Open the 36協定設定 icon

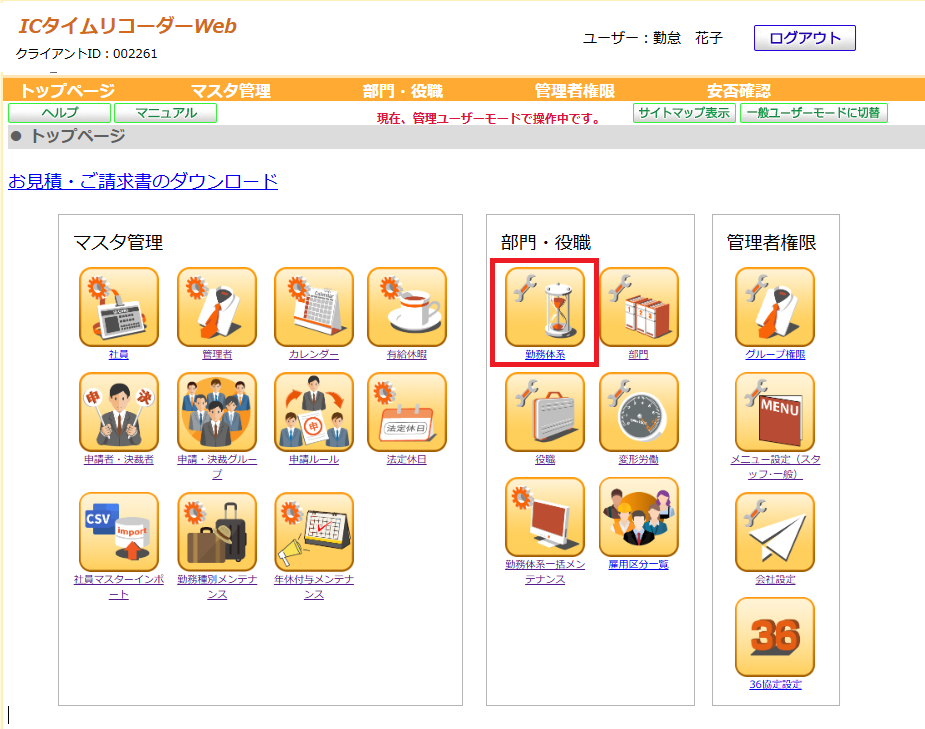(x=775, y=637)
